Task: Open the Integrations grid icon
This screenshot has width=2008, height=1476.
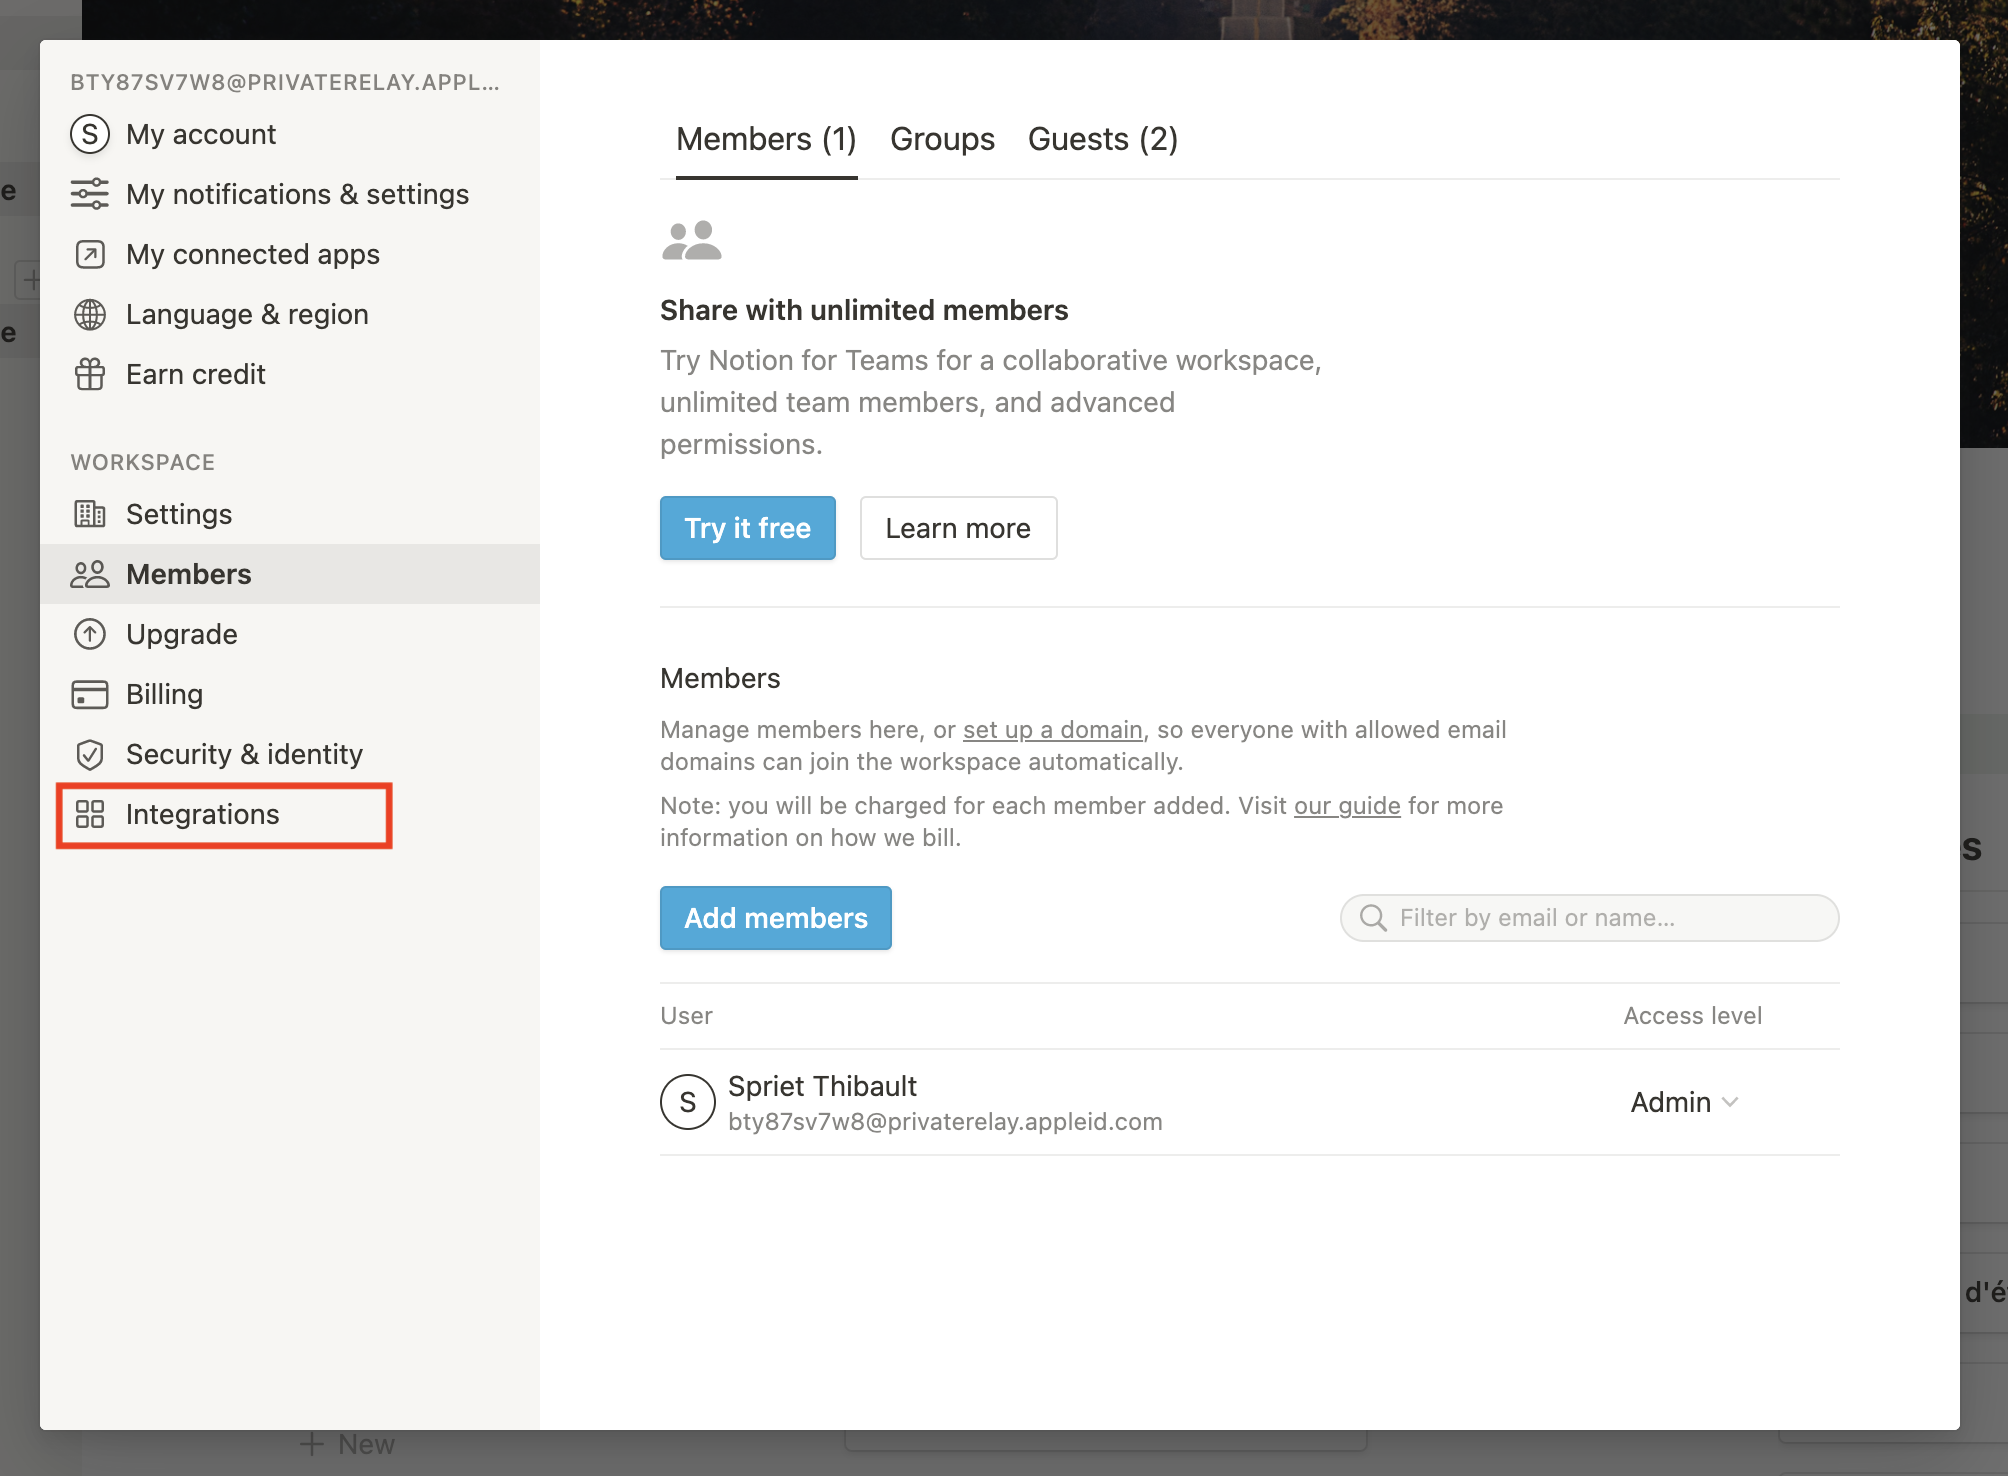Action: click(90, 814)
